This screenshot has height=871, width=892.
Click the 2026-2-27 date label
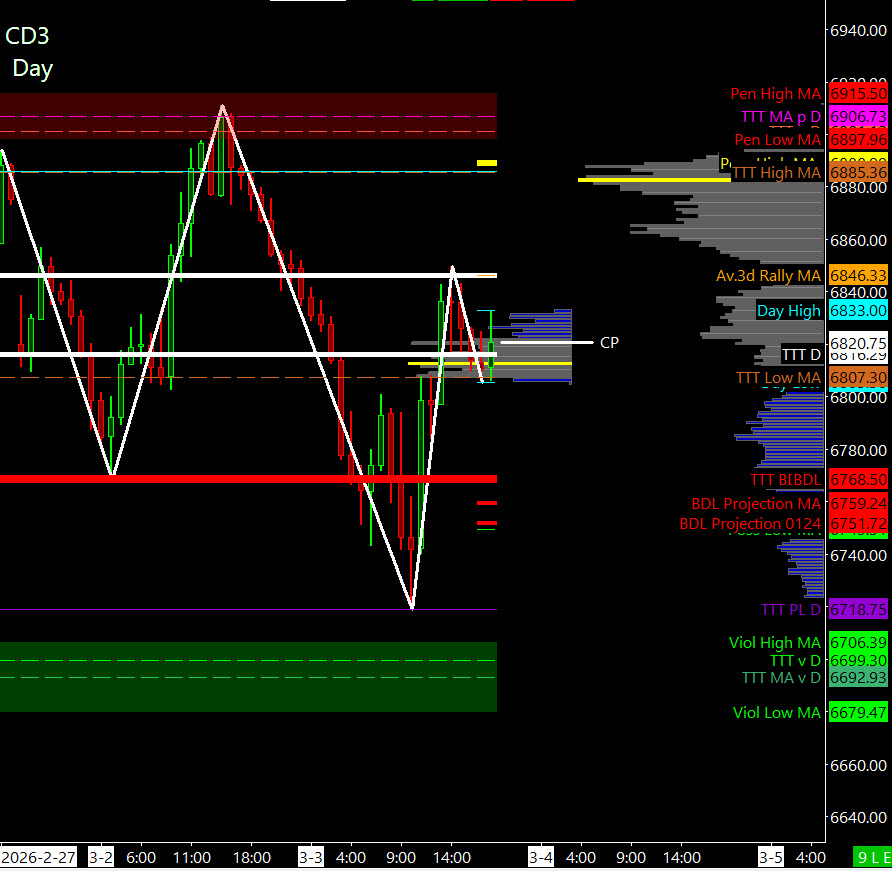pos(38,857)
